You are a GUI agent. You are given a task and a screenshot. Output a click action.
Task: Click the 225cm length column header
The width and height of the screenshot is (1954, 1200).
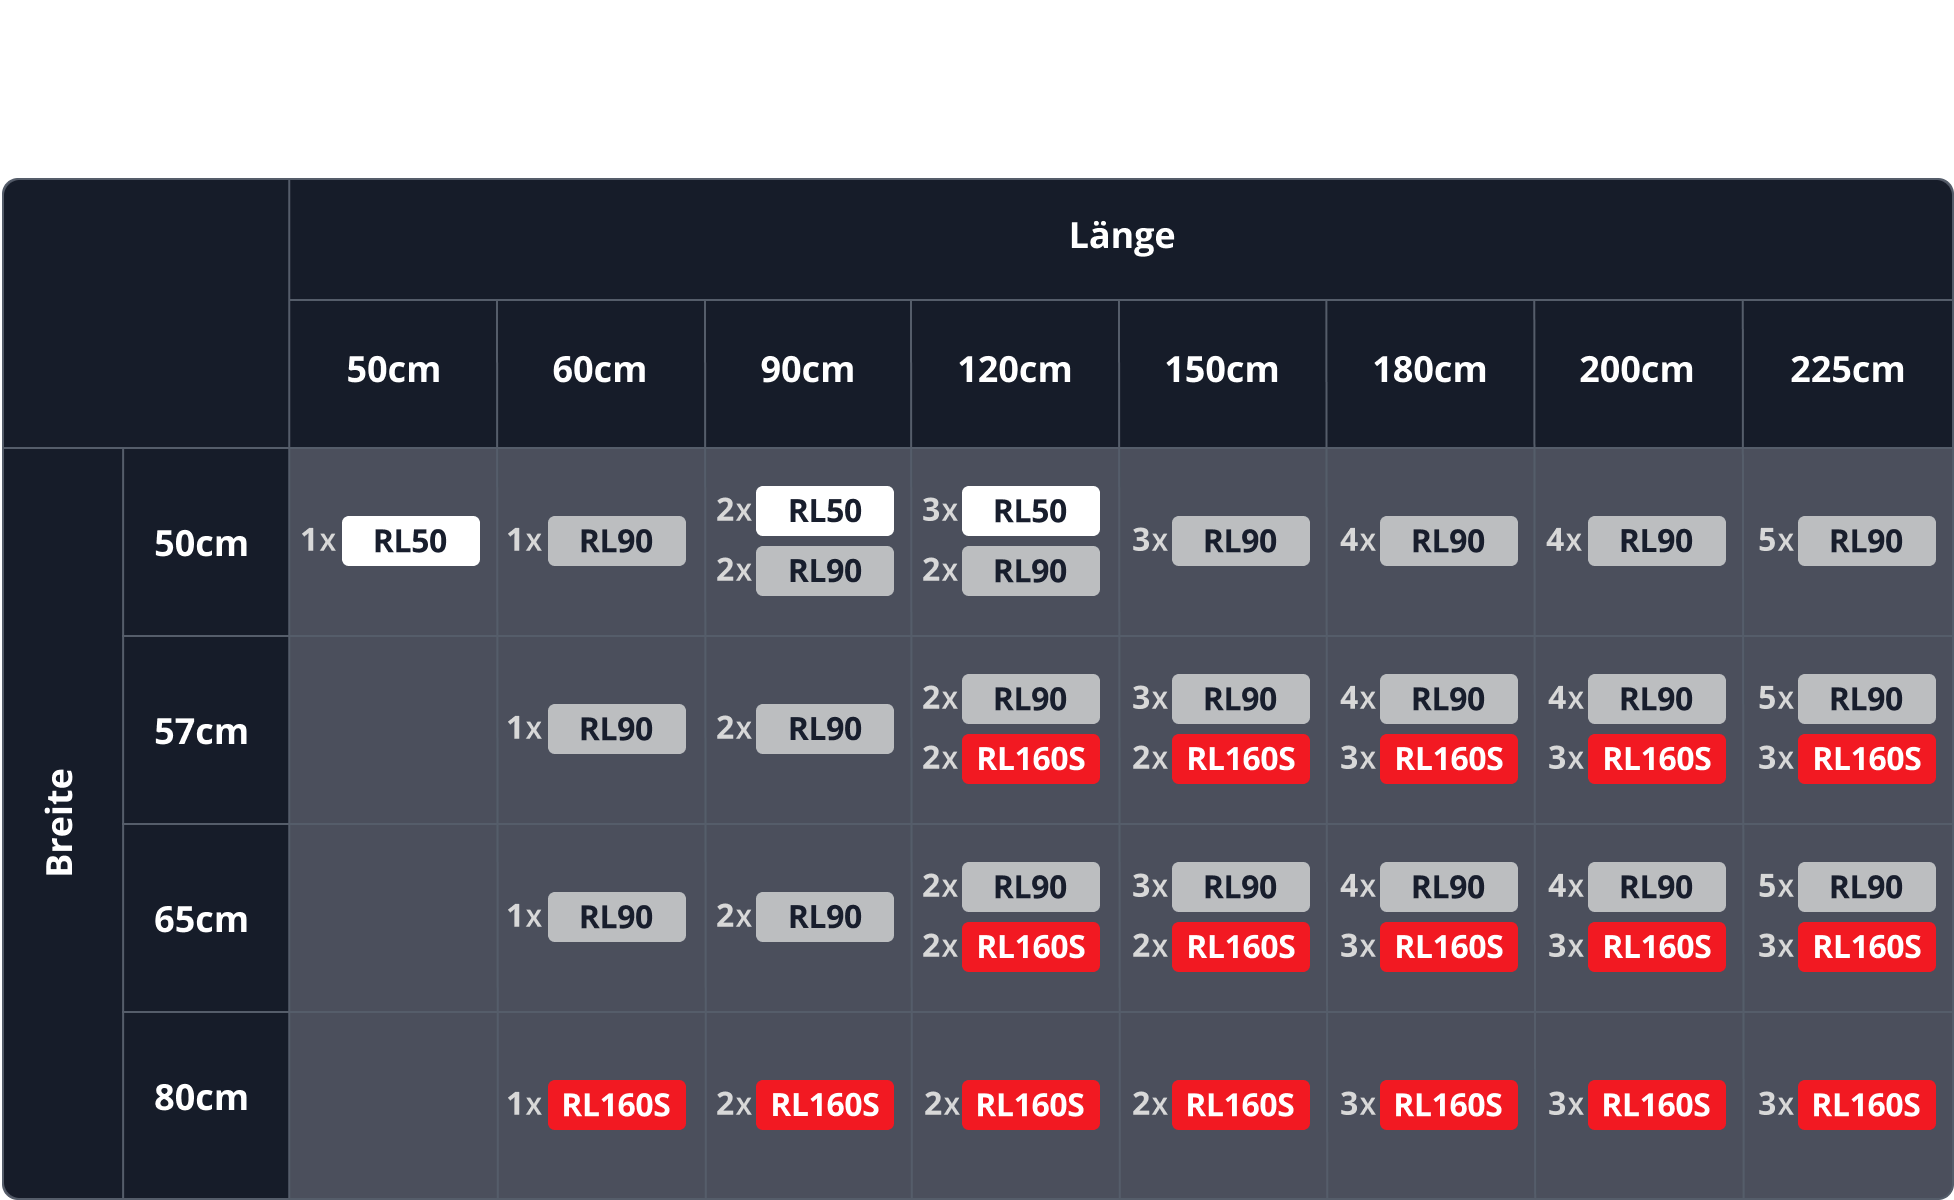[1846, 370]
